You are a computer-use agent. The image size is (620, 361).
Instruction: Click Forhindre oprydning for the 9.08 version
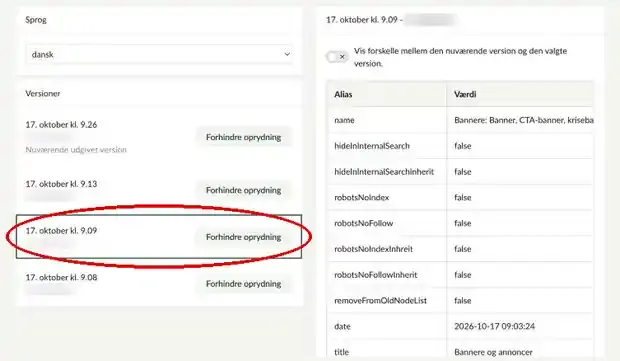(244, 284)
